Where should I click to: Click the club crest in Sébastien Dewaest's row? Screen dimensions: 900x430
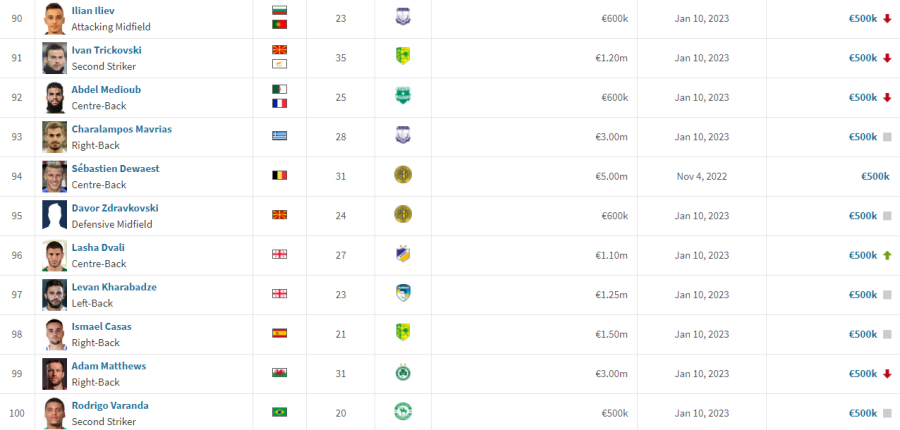point(403,175)
